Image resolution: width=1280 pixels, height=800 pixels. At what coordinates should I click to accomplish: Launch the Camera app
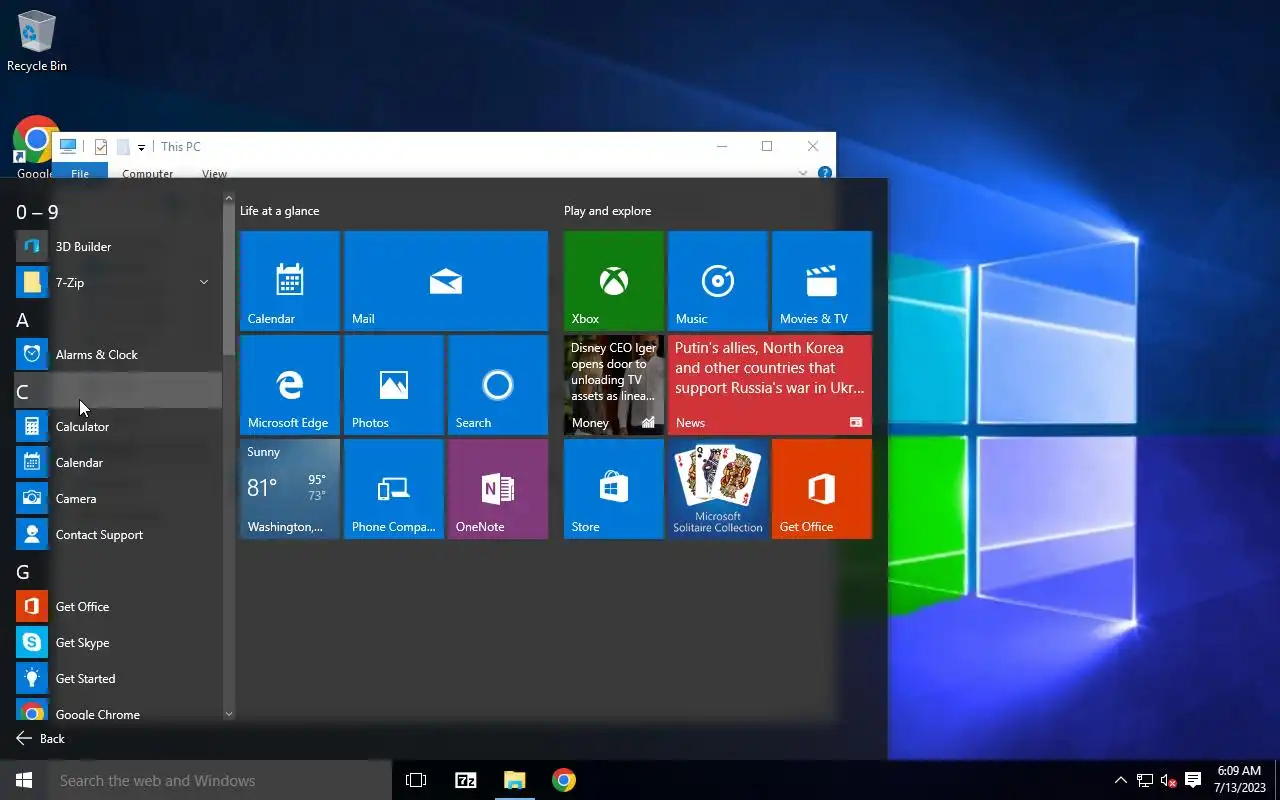point(118,499)
